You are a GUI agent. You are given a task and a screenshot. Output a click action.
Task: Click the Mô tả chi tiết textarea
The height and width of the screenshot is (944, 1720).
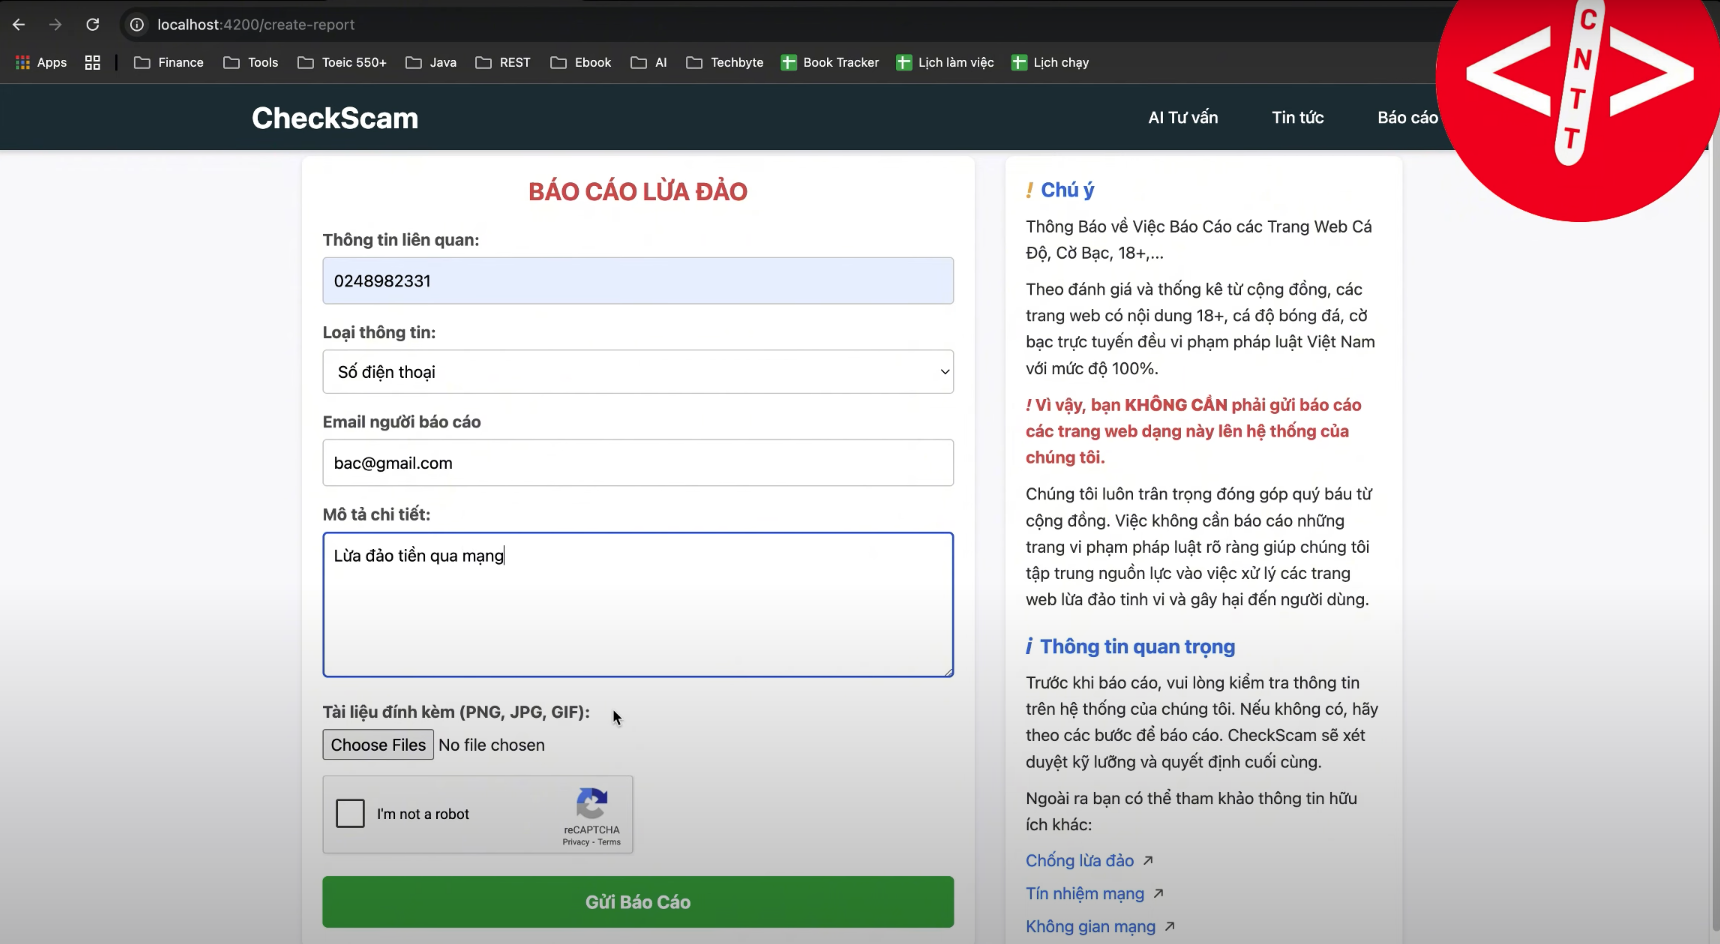(638, 605)
